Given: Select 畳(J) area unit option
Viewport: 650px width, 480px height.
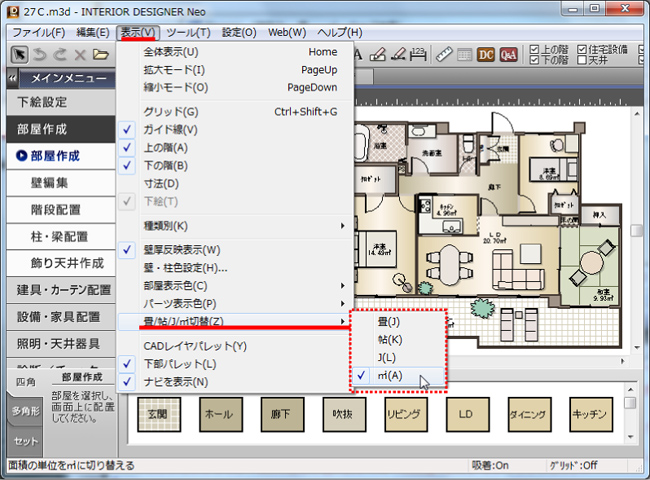Looking at the screenshot, I should click(388, 322).
